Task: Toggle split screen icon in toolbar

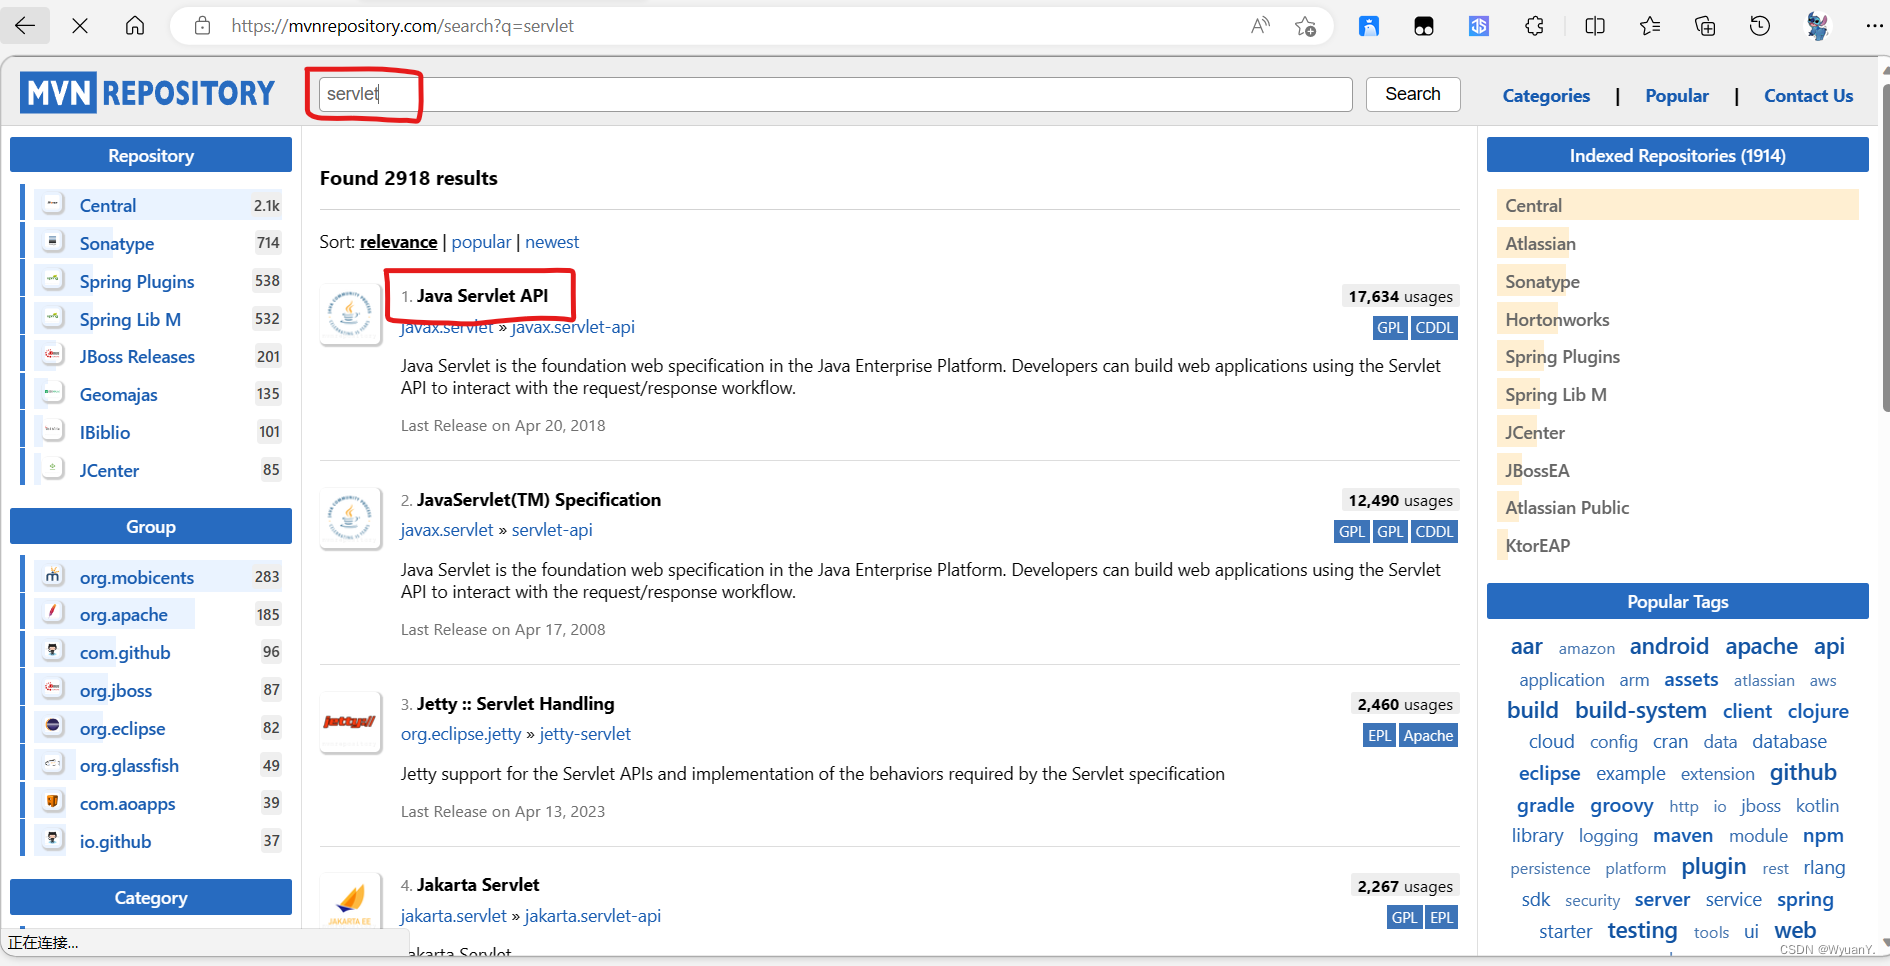Action: [1595, 26]
